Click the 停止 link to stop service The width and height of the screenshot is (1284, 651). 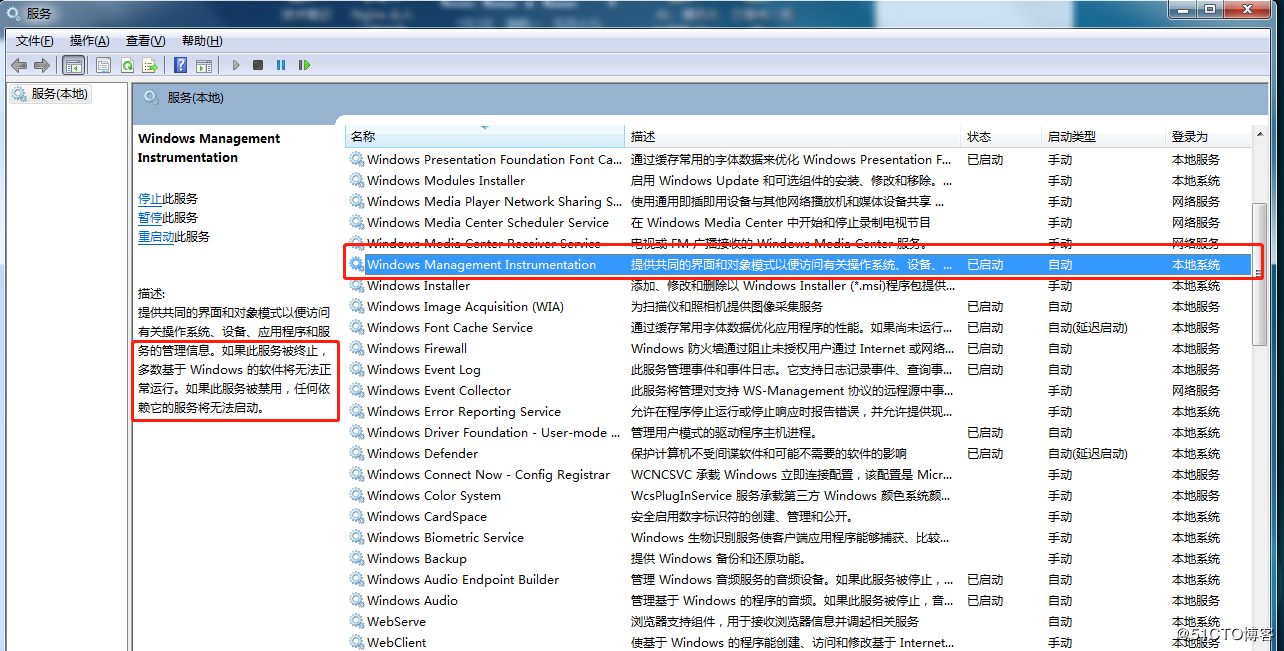[150, 199]
